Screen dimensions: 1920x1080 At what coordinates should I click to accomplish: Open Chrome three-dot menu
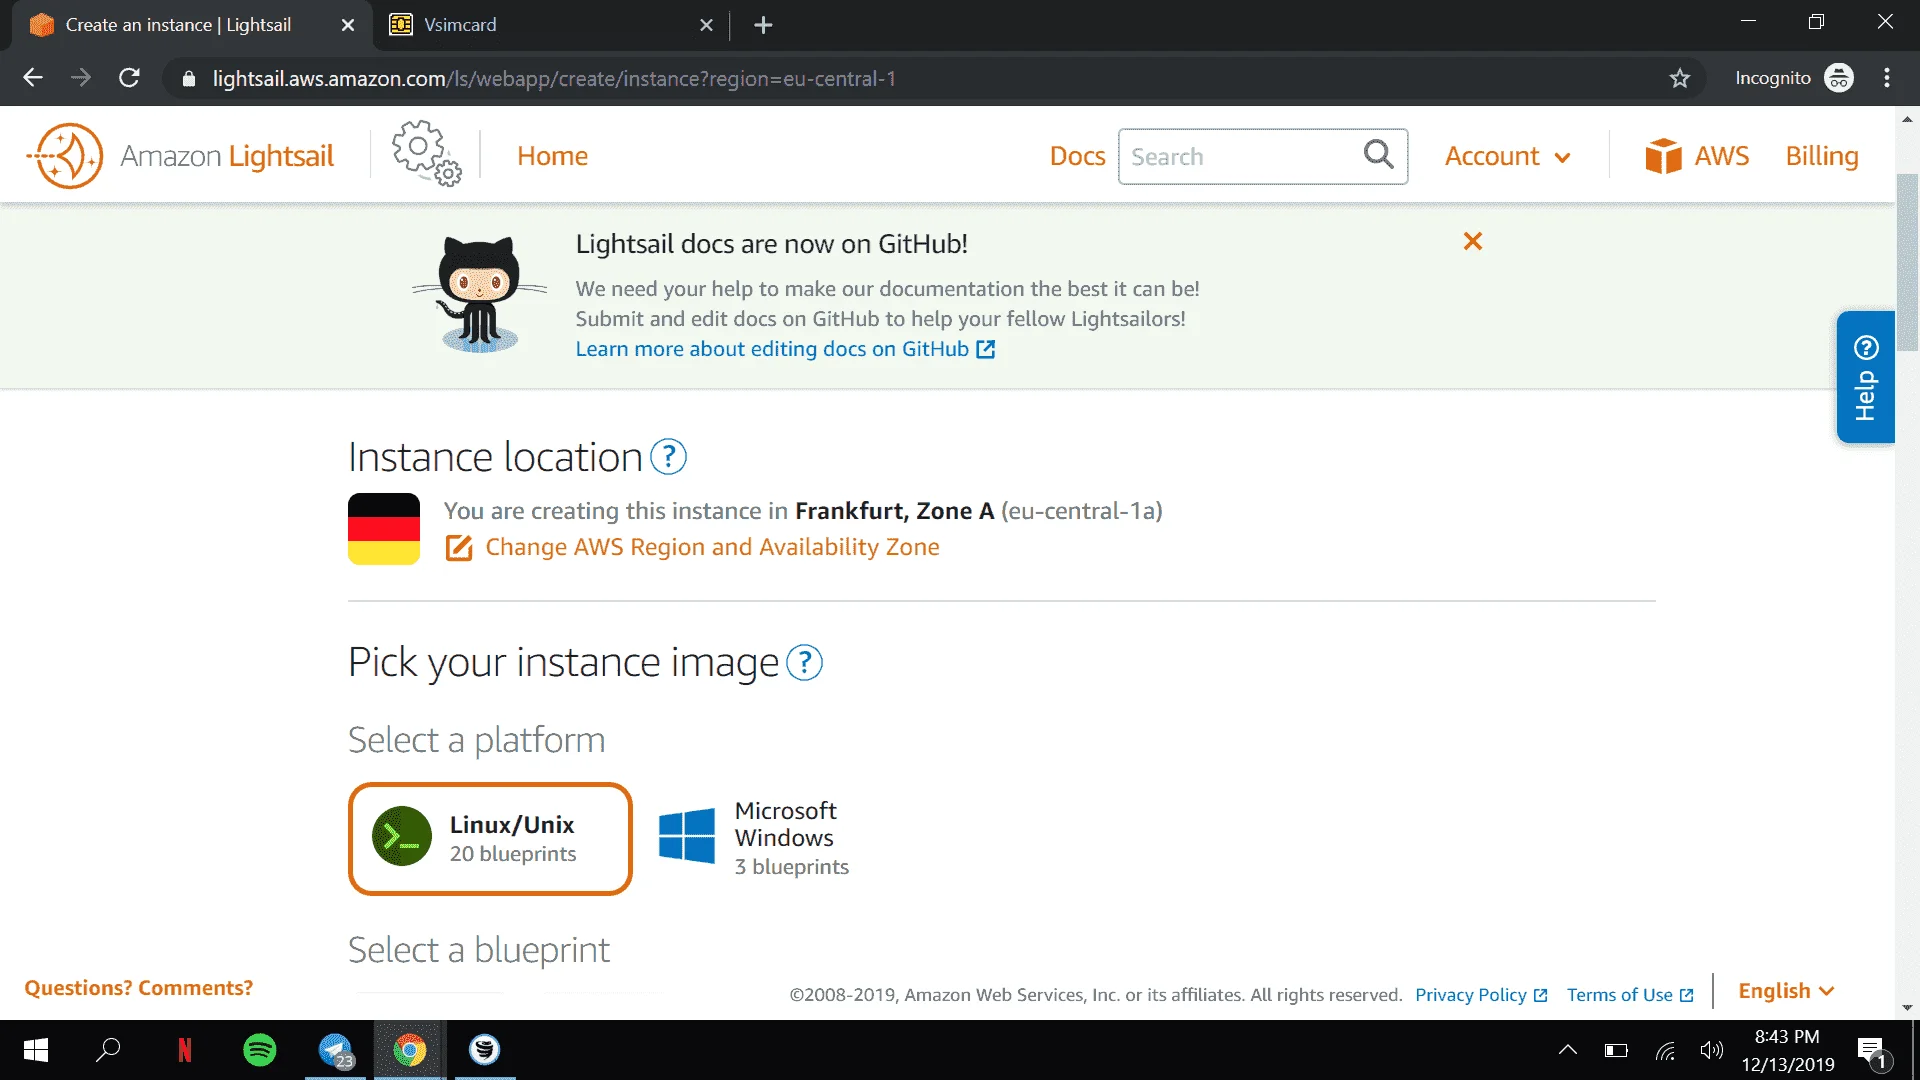(1887, 78)
